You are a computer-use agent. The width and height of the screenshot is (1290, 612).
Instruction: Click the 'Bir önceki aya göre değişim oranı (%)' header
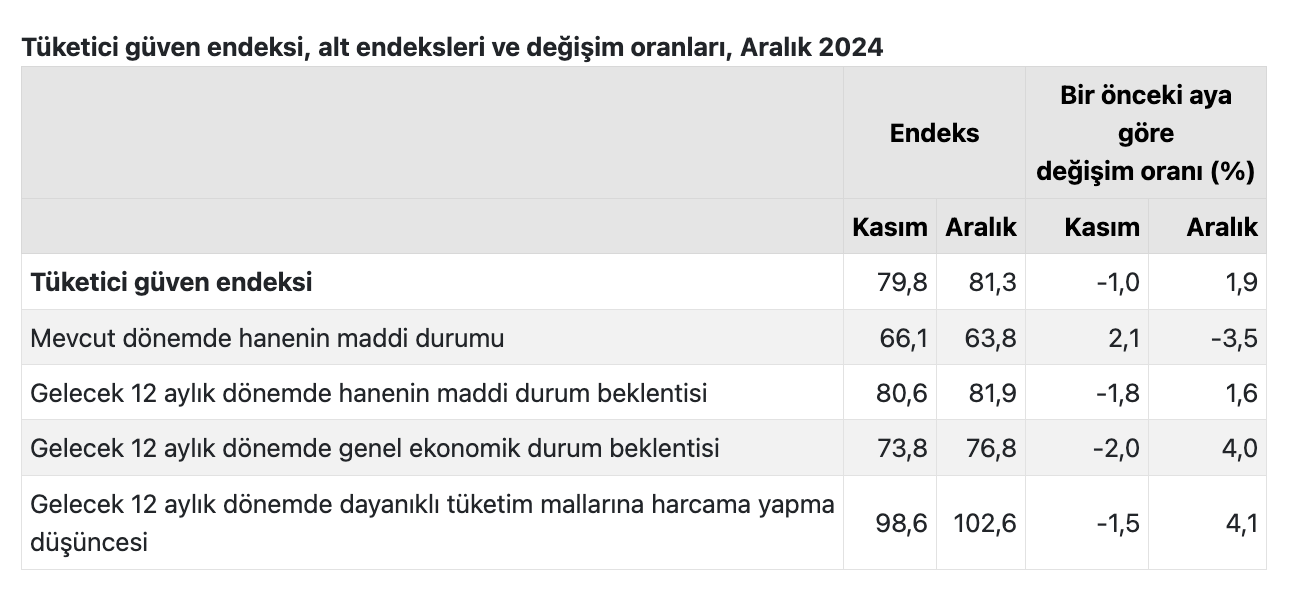click(1145, 133)
